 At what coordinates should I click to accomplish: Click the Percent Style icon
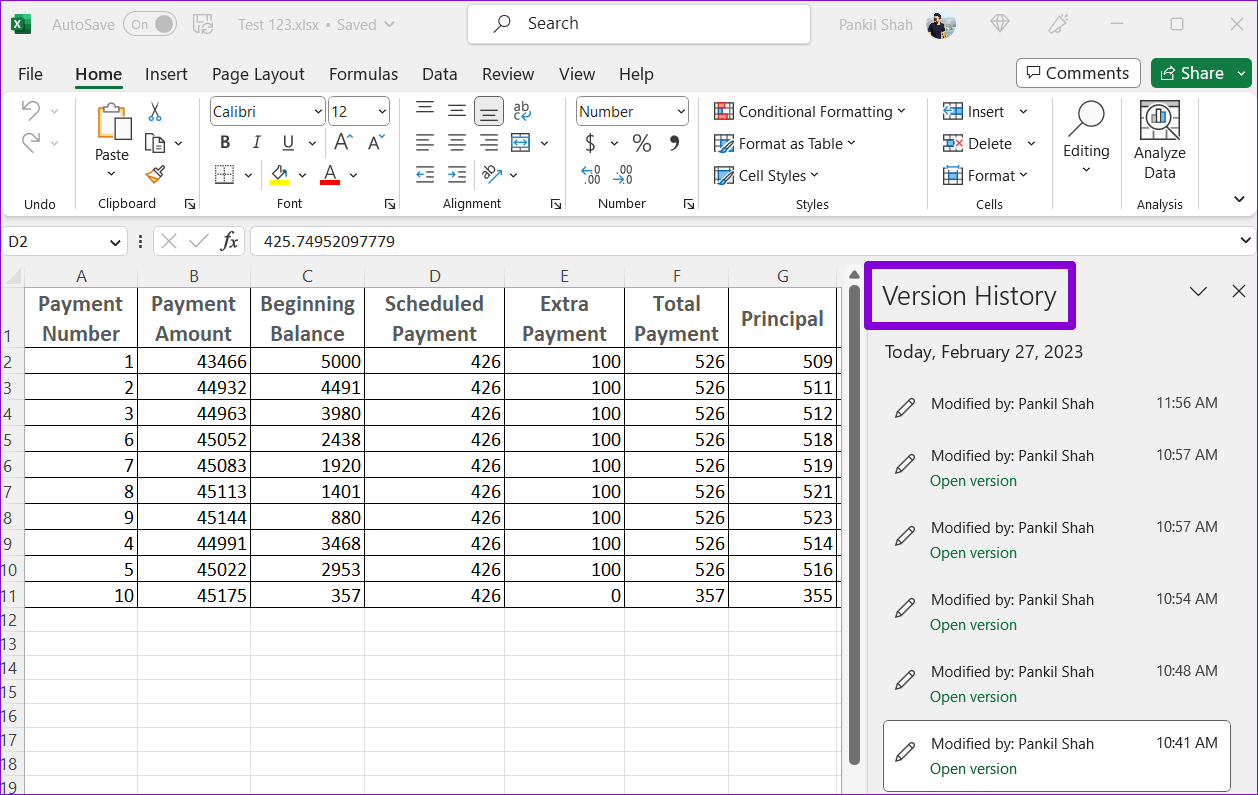641,143
